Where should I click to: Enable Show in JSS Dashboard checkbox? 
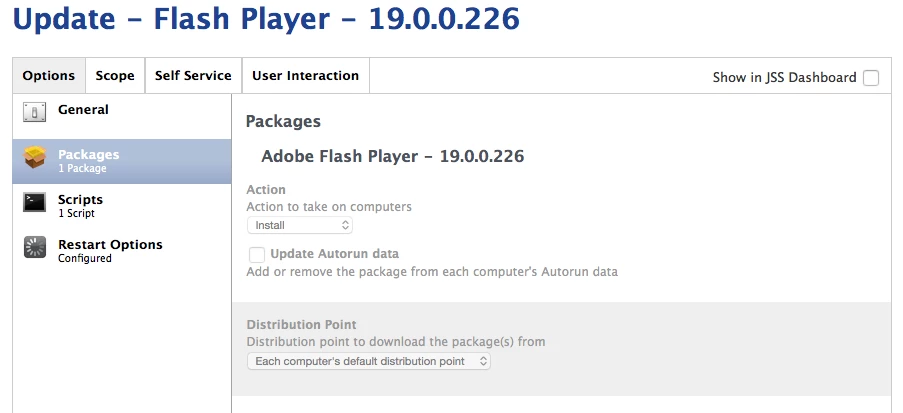click(871, 78)
